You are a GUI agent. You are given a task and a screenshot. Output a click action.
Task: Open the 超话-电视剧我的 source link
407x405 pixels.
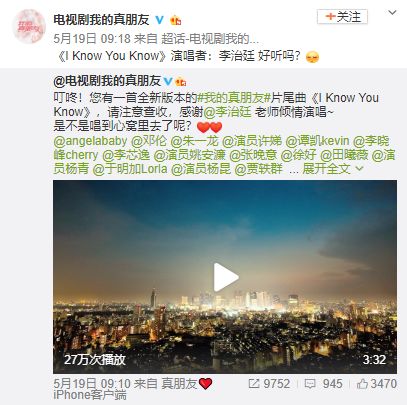210,39
